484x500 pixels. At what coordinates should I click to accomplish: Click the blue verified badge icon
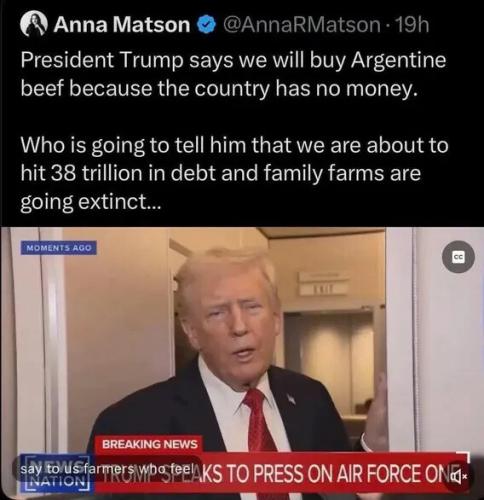[x=207, y=24]
